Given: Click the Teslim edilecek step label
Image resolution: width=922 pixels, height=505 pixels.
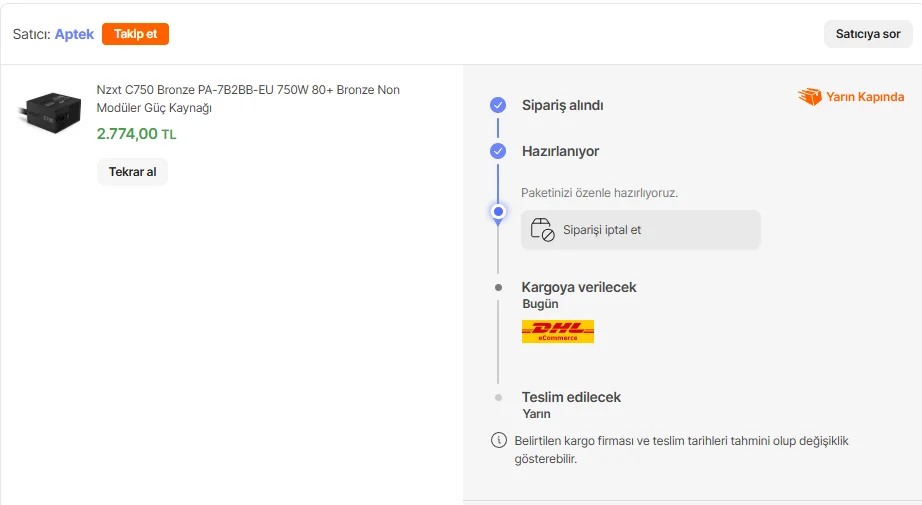Looking at the screenshot, I should [571, 397].
